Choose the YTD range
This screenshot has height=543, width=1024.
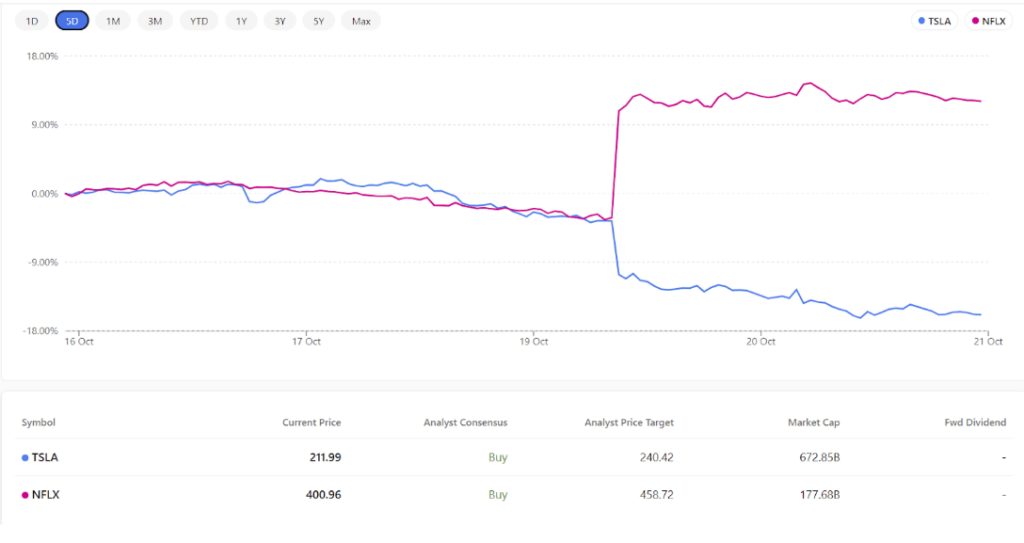pyautogui.click(x=199, y=21)
